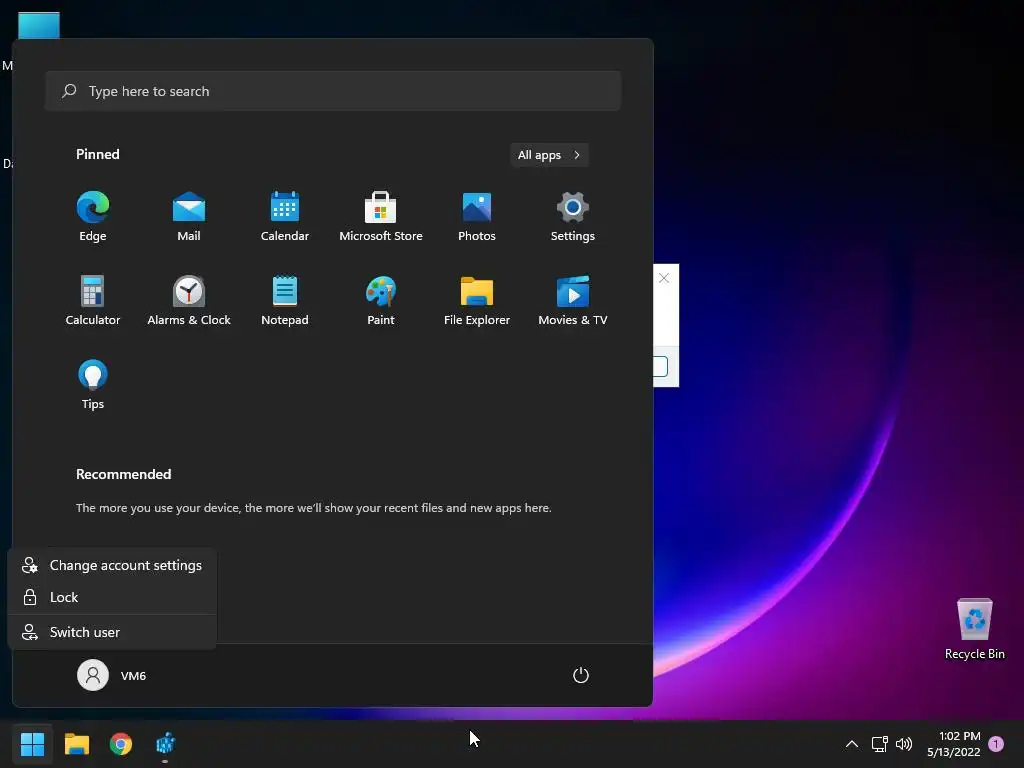
Task: Open the network status tray icon
Action: pos(879,744)
